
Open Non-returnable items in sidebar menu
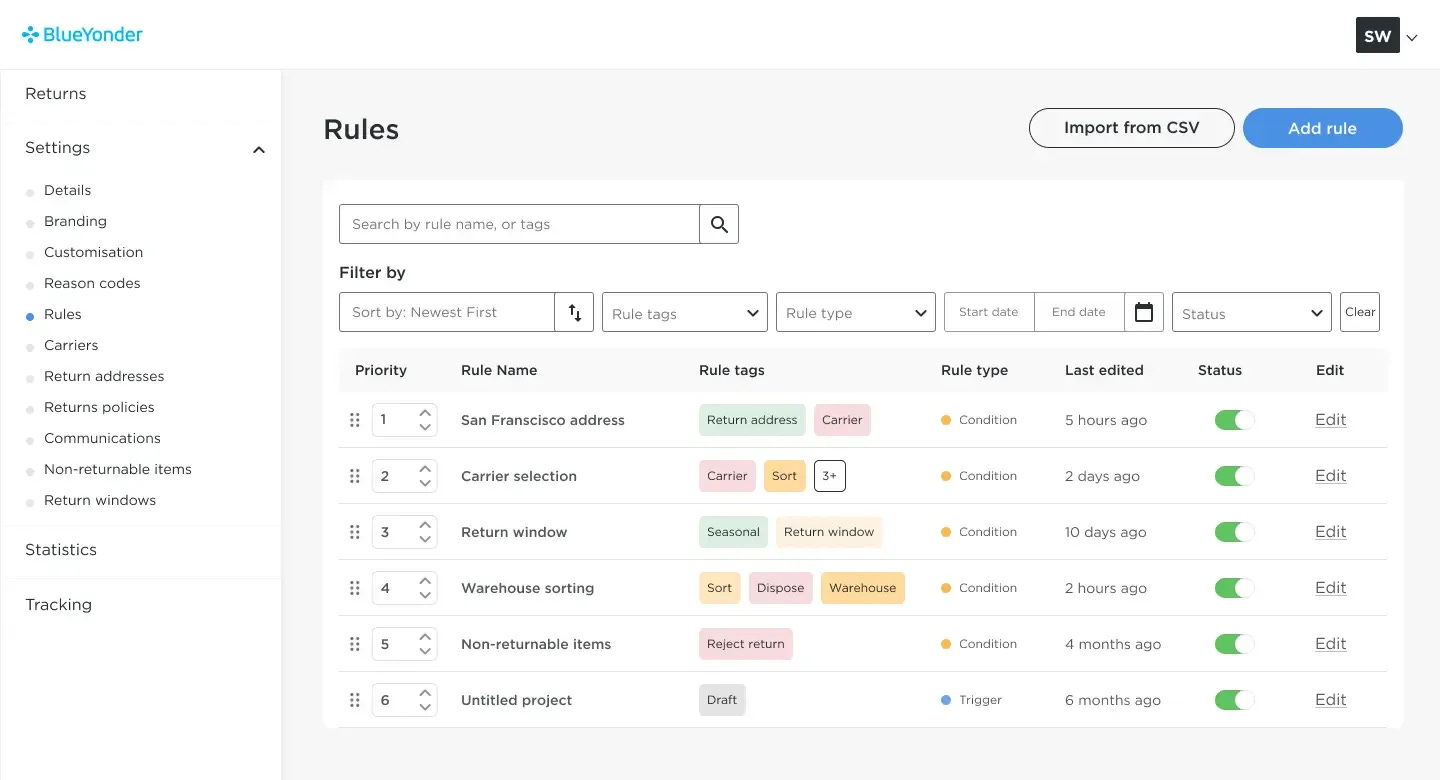118,469
